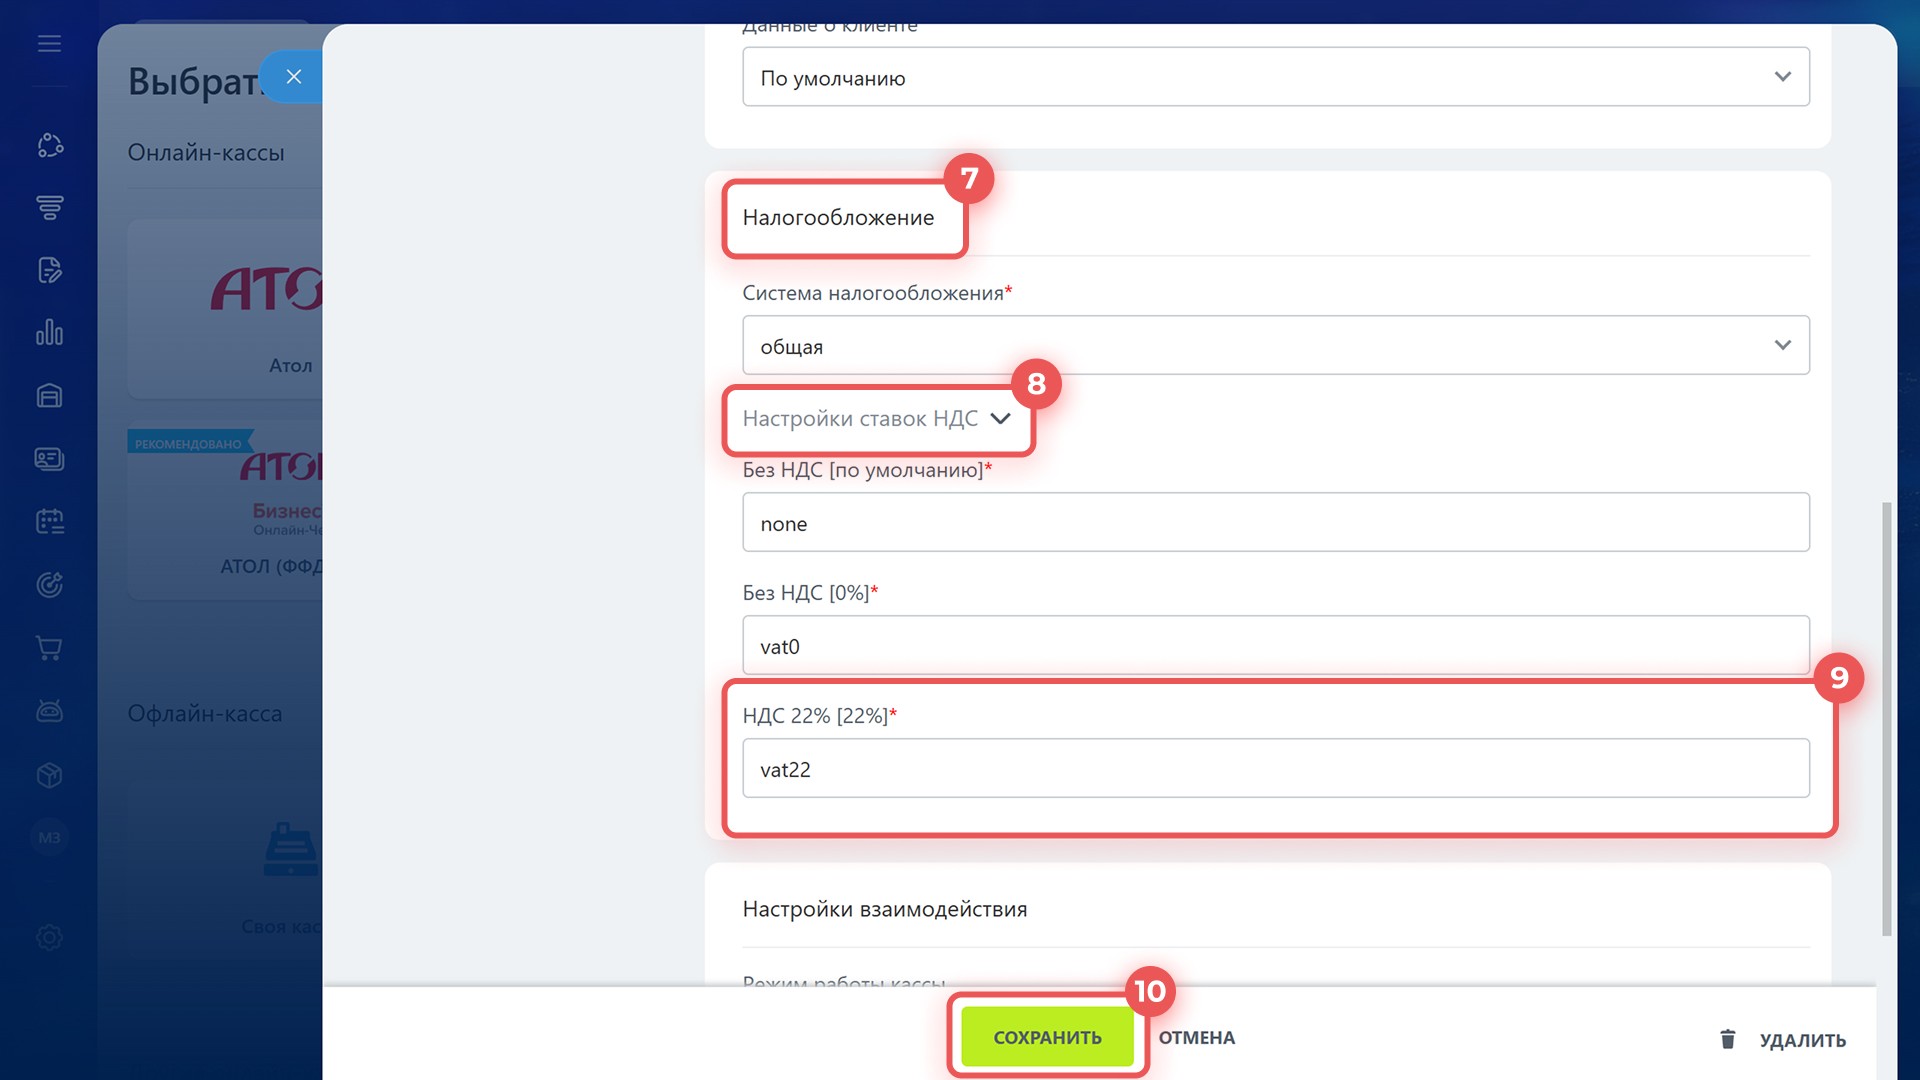Open the calendar icon in sidebar
The width and height of the screenshot is (1920, 1080).
coord(49,521)
